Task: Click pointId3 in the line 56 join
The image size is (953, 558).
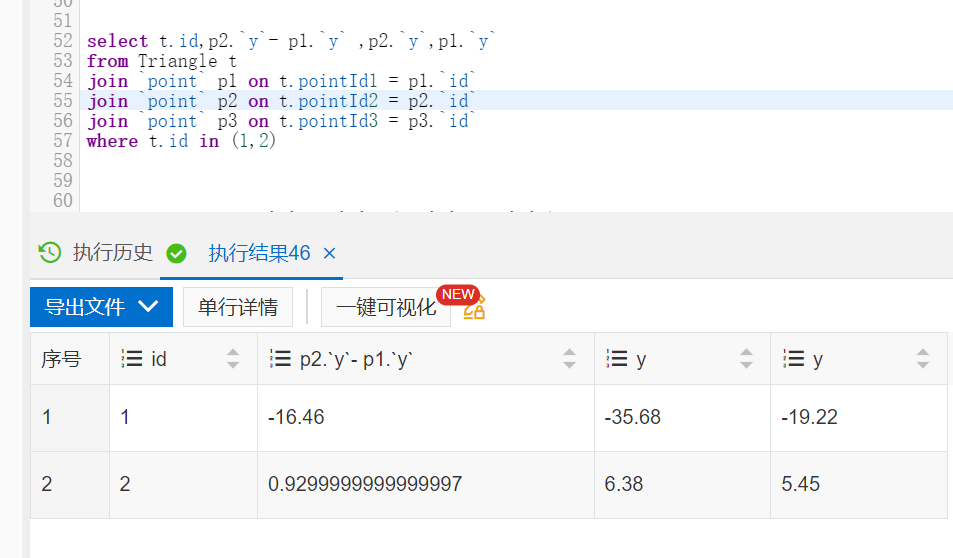Action: point(338,121)
